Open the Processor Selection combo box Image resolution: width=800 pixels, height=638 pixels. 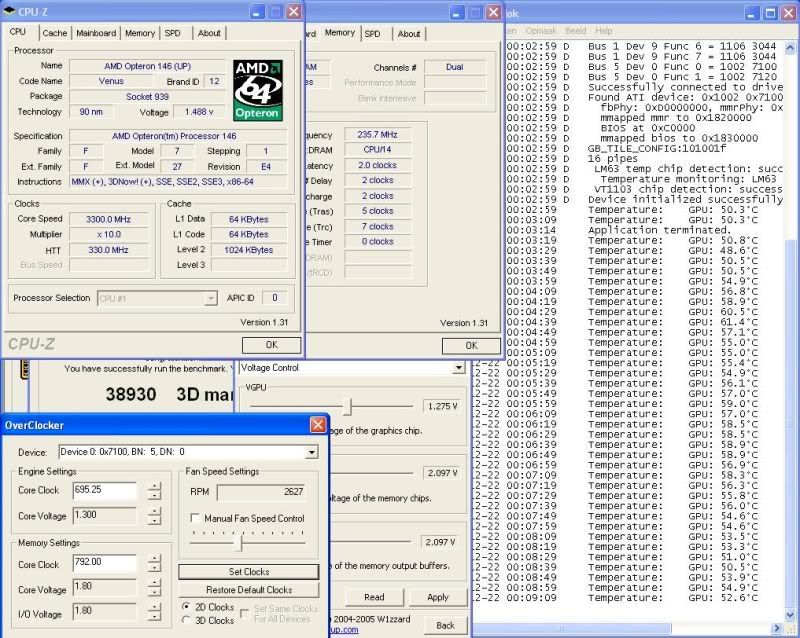[210, 298]
